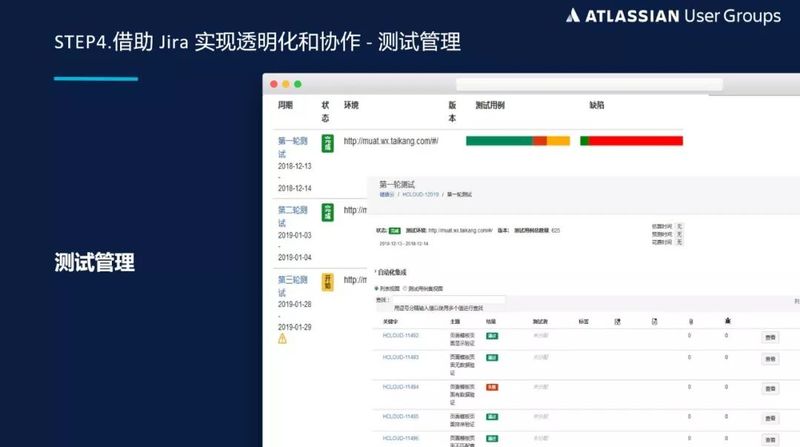Click the date 2018-12-13 under 第一轮测试
Viewport: 800px width, 447px height.
pos(294,166)
